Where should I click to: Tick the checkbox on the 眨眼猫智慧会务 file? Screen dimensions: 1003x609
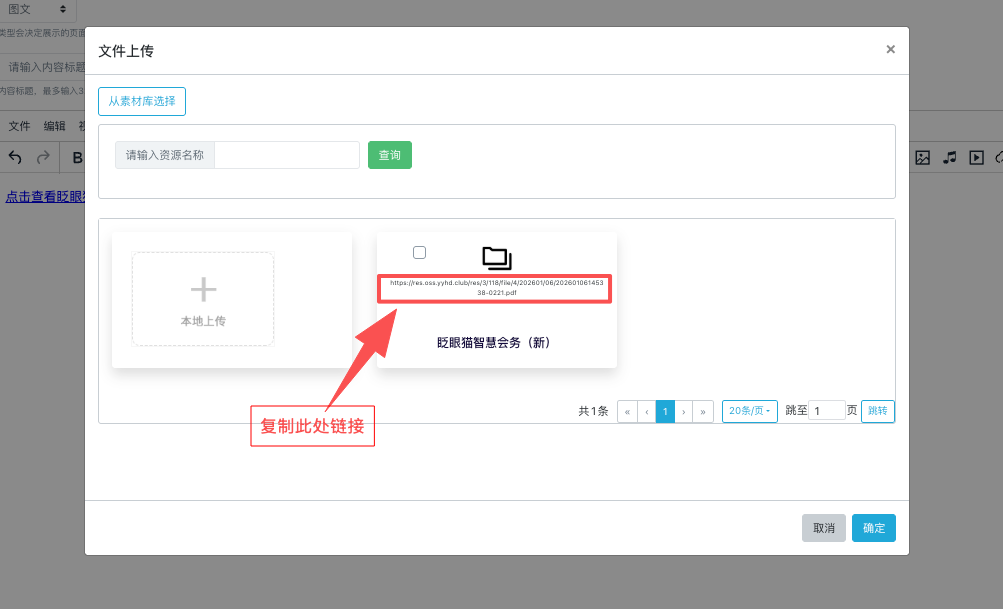click(419, 252)
